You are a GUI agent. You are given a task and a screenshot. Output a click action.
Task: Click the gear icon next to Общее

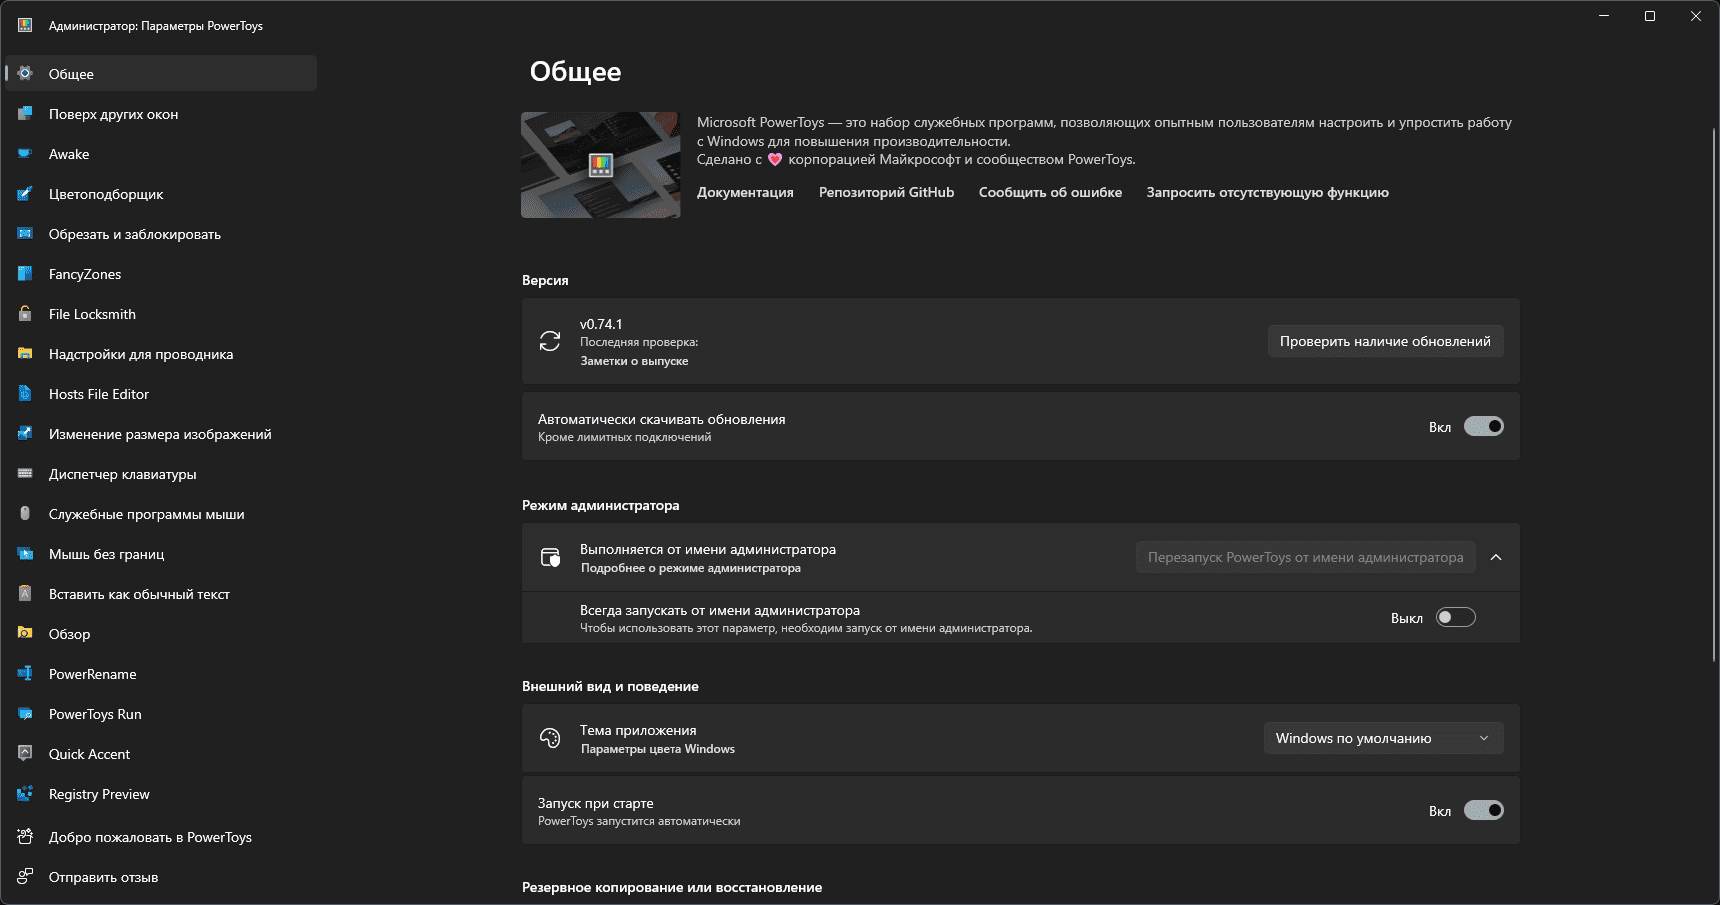pos(25,73)
